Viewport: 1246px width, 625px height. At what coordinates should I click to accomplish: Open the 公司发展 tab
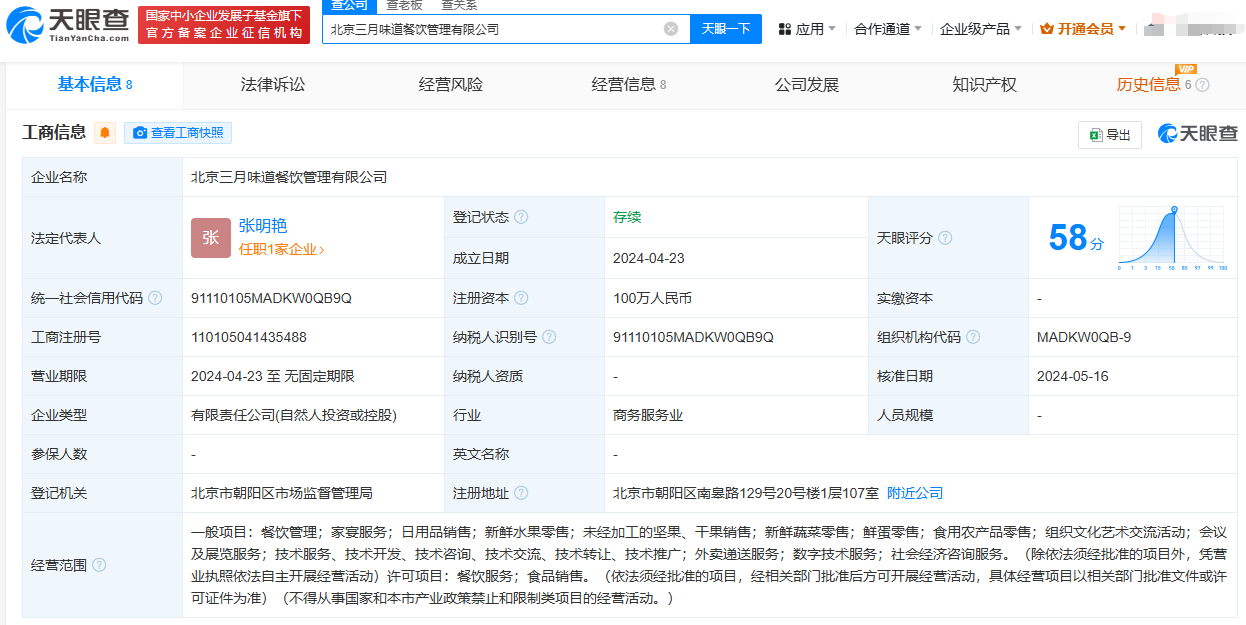click(807, 85)
